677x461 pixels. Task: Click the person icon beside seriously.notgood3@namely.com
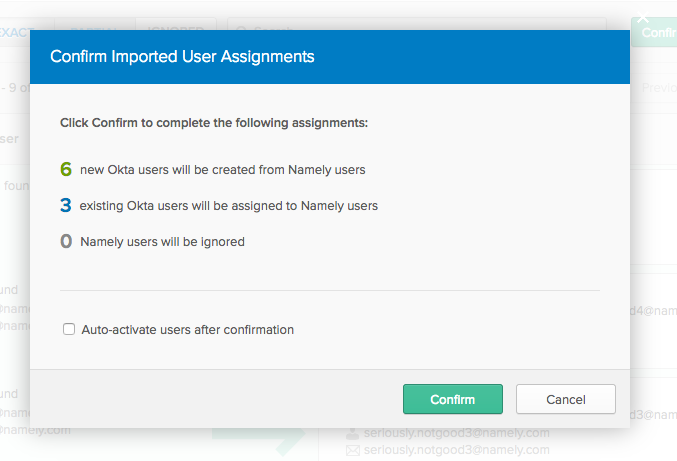point(352,433)
